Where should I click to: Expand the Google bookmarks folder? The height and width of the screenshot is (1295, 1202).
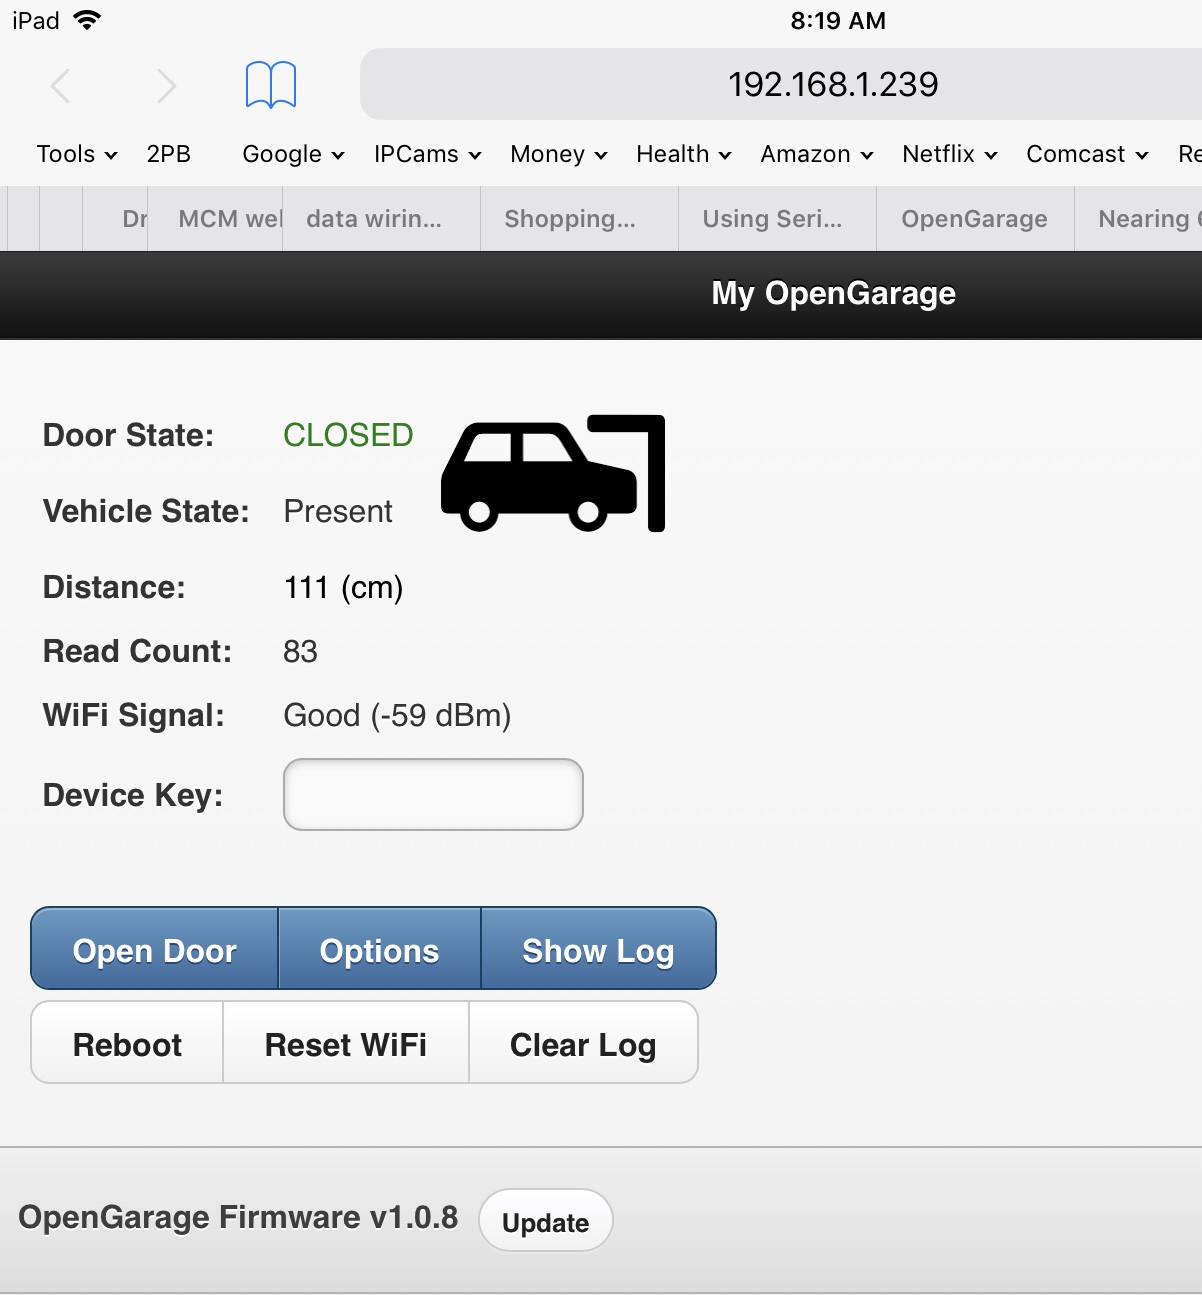(293, 154)
